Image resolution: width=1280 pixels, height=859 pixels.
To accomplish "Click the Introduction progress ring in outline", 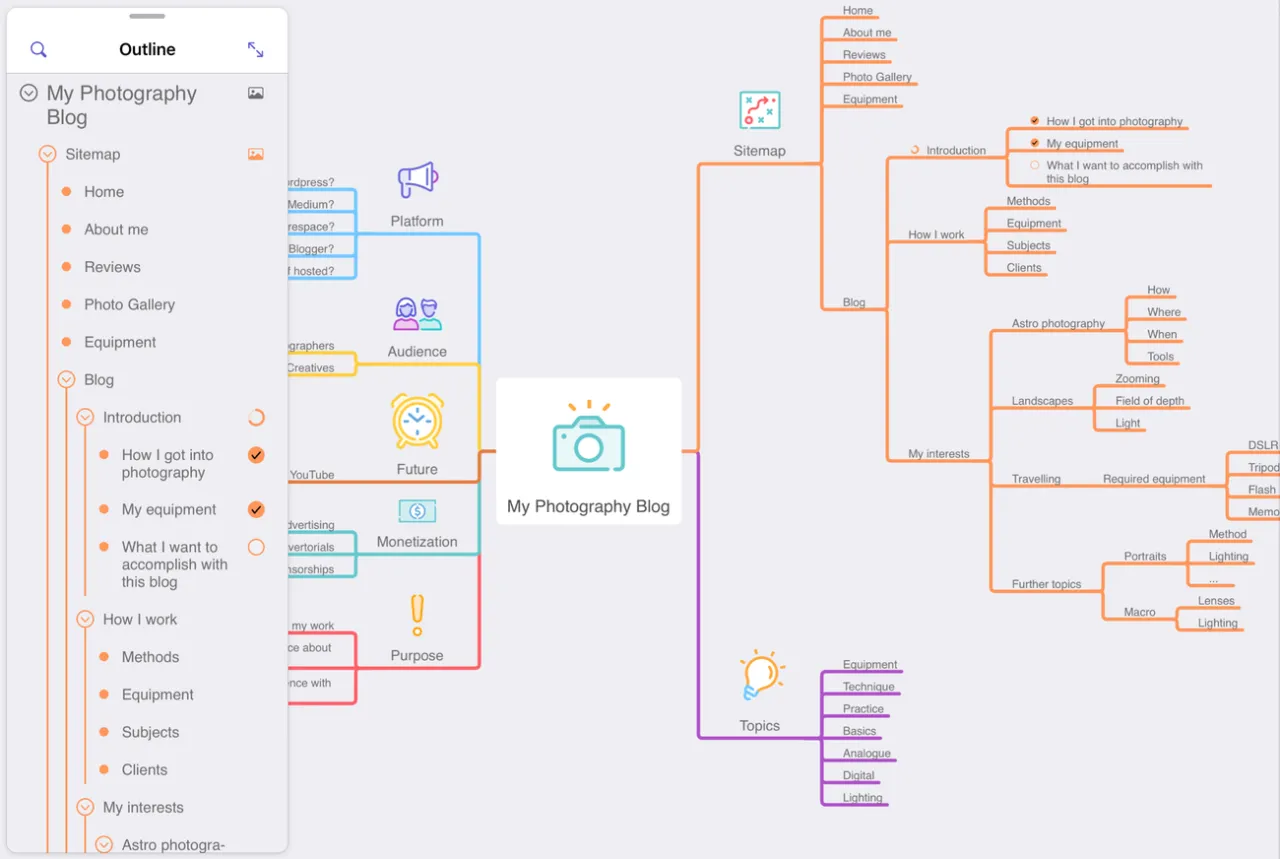I will [x=256, y=418].
